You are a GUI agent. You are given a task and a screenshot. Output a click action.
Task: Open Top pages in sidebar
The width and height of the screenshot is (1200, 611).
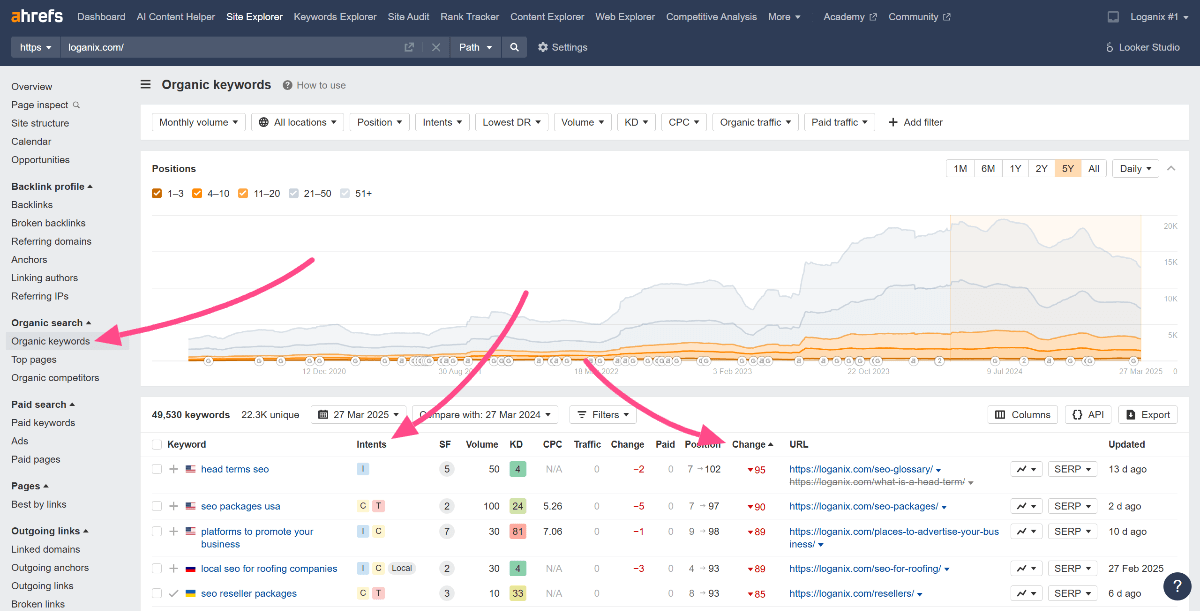point(34,360)
